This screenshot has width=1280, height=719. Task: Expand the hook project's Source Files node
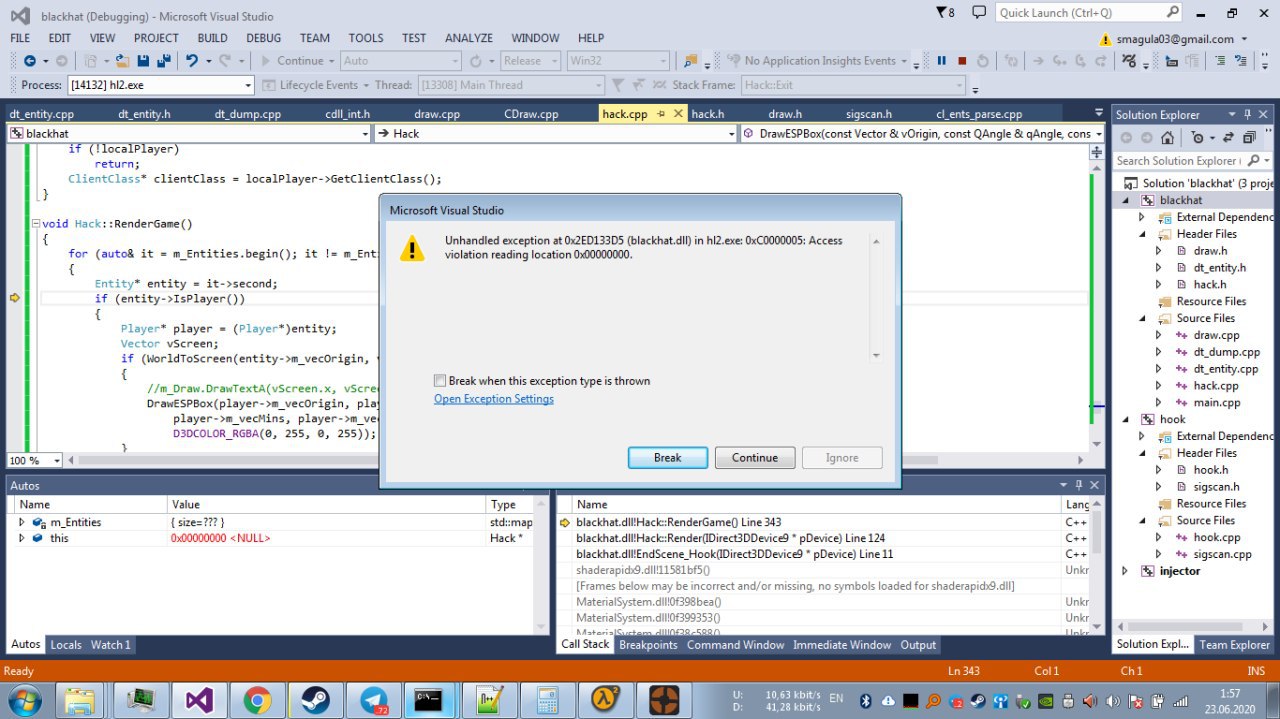pos(1142,520)
